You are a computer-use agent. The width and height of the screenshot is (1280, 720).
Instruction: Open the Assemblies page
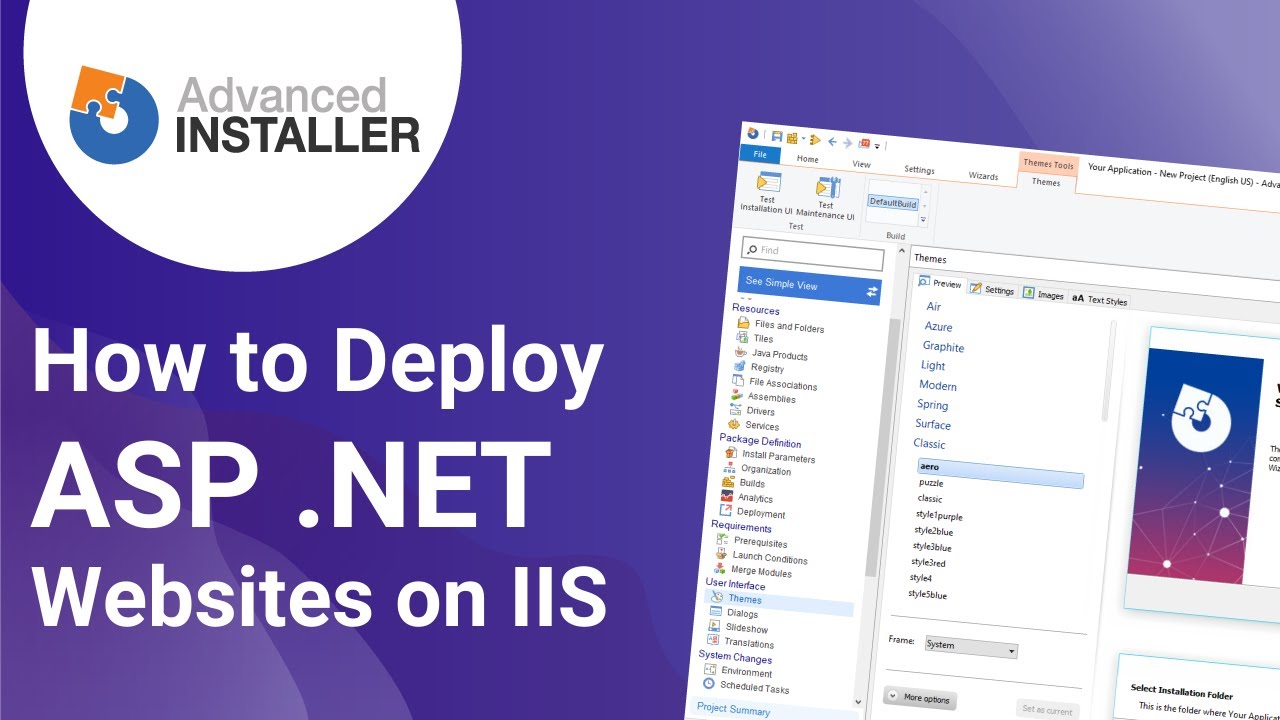pos(771,398)
